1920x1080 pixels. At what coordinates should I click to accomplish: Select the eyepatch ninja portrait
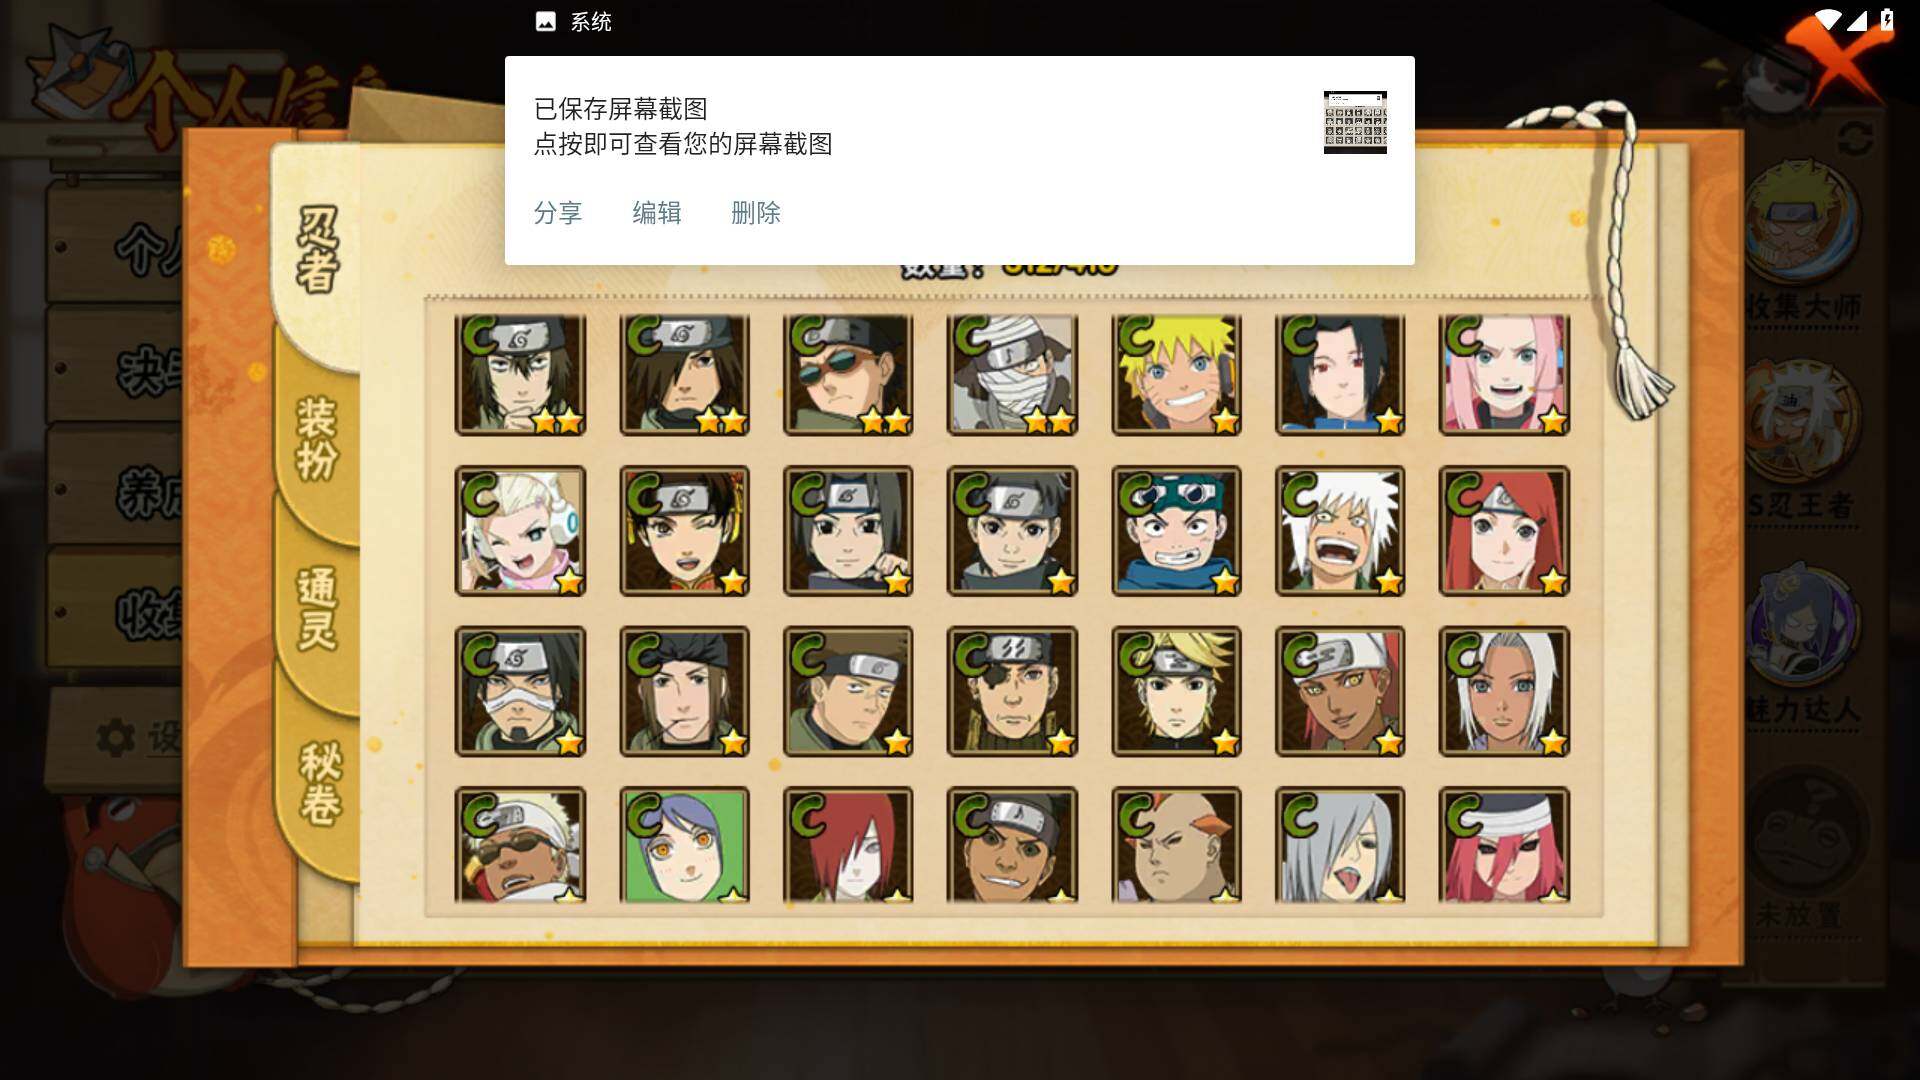click(x=1012, y=691)
